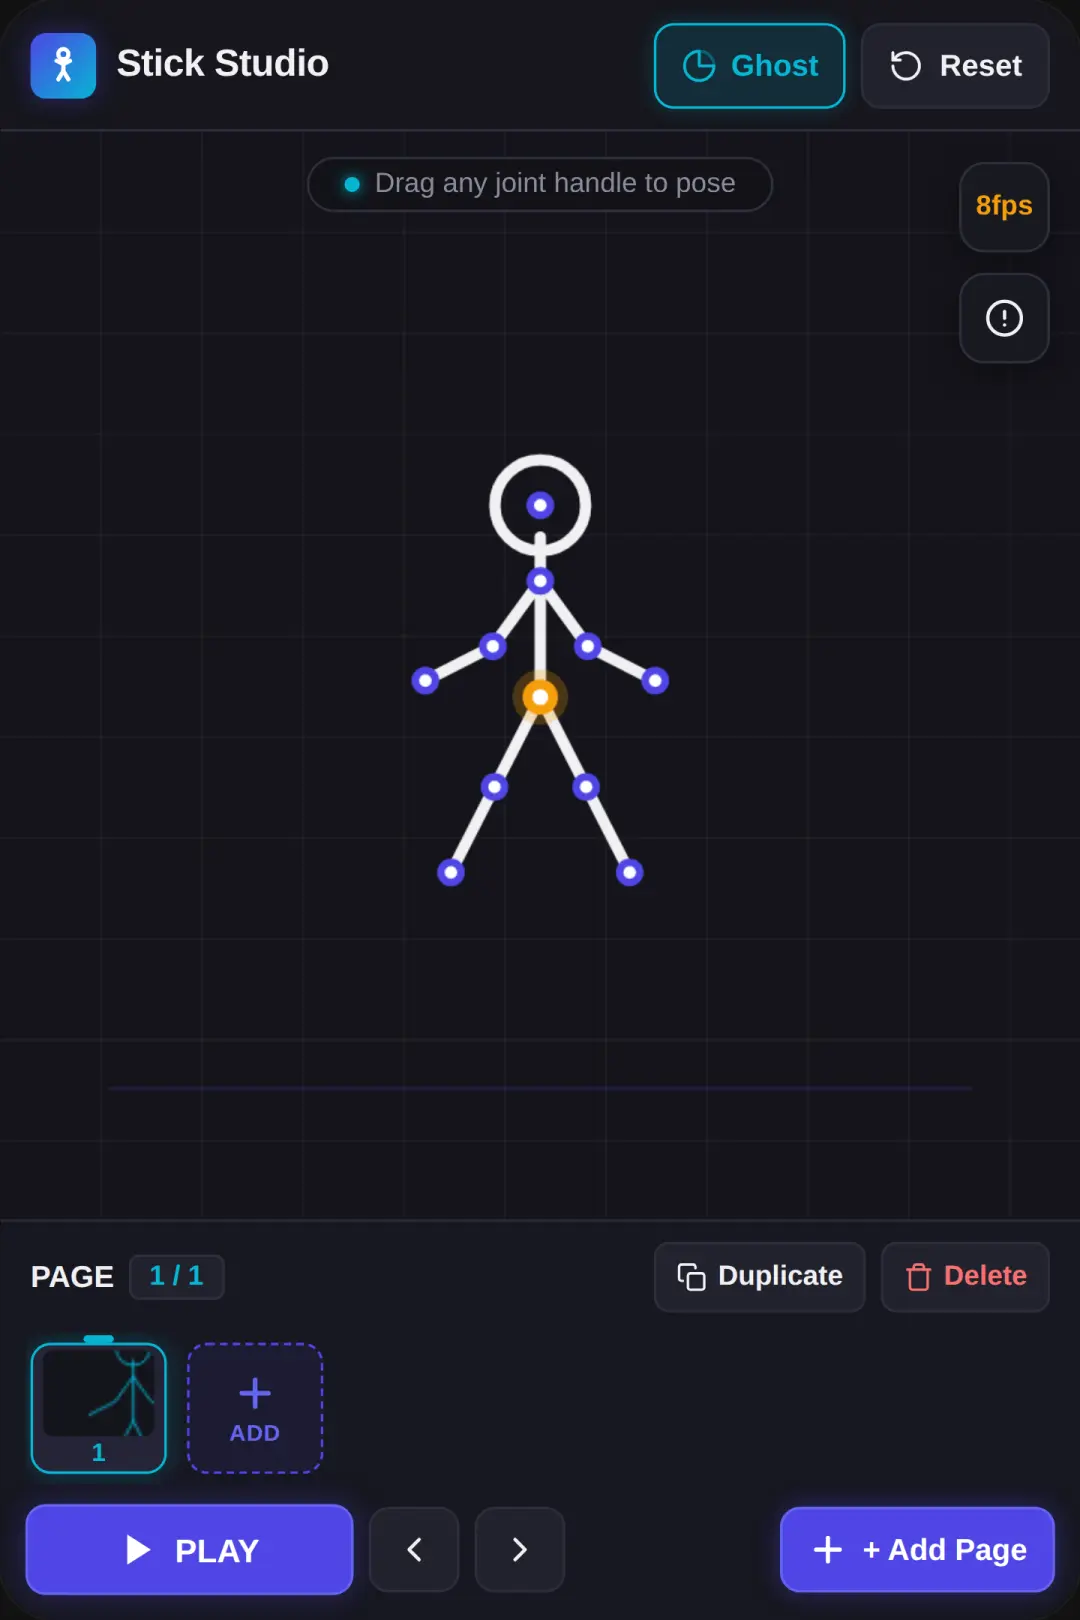Select the orange hip joint handle
1080x1620 pixels.
point(540,697)
